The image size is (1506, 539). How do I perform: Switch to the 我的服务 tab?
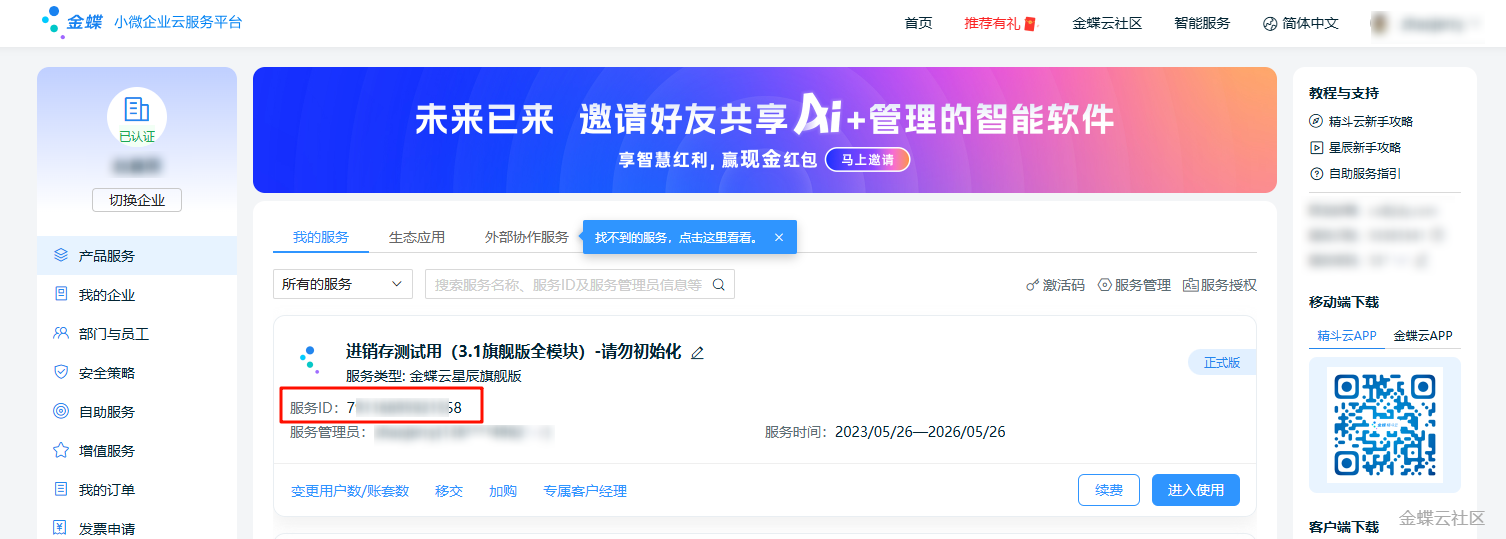[x=321, y=237]
